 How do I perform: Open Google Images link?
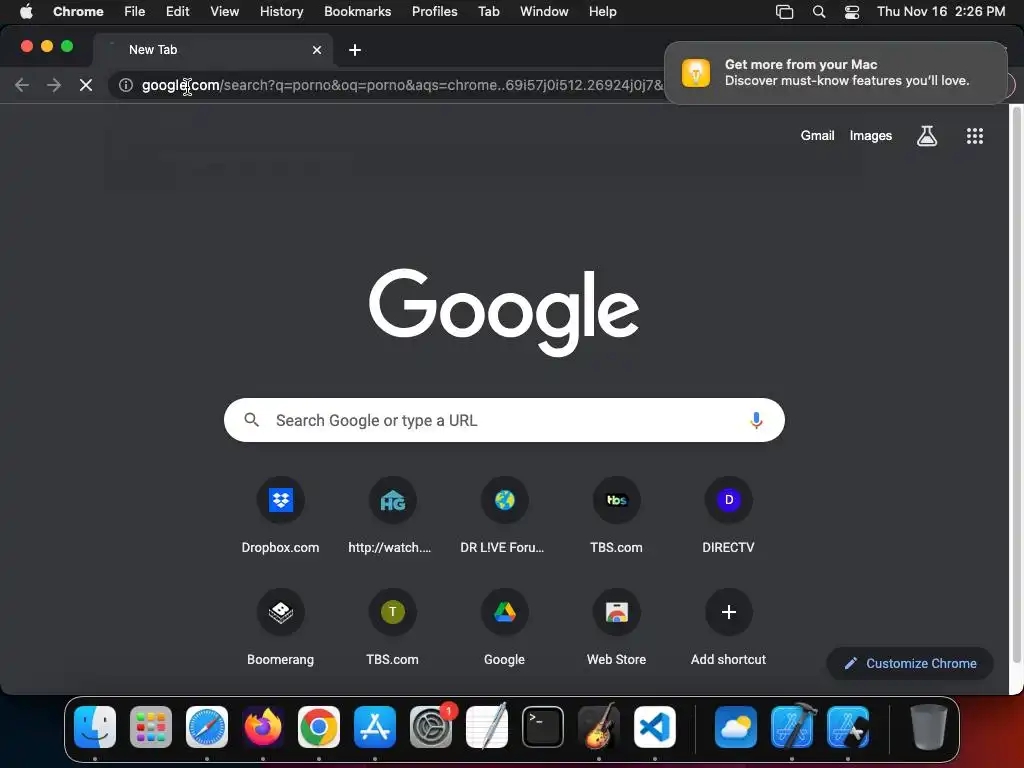point(871,135)
